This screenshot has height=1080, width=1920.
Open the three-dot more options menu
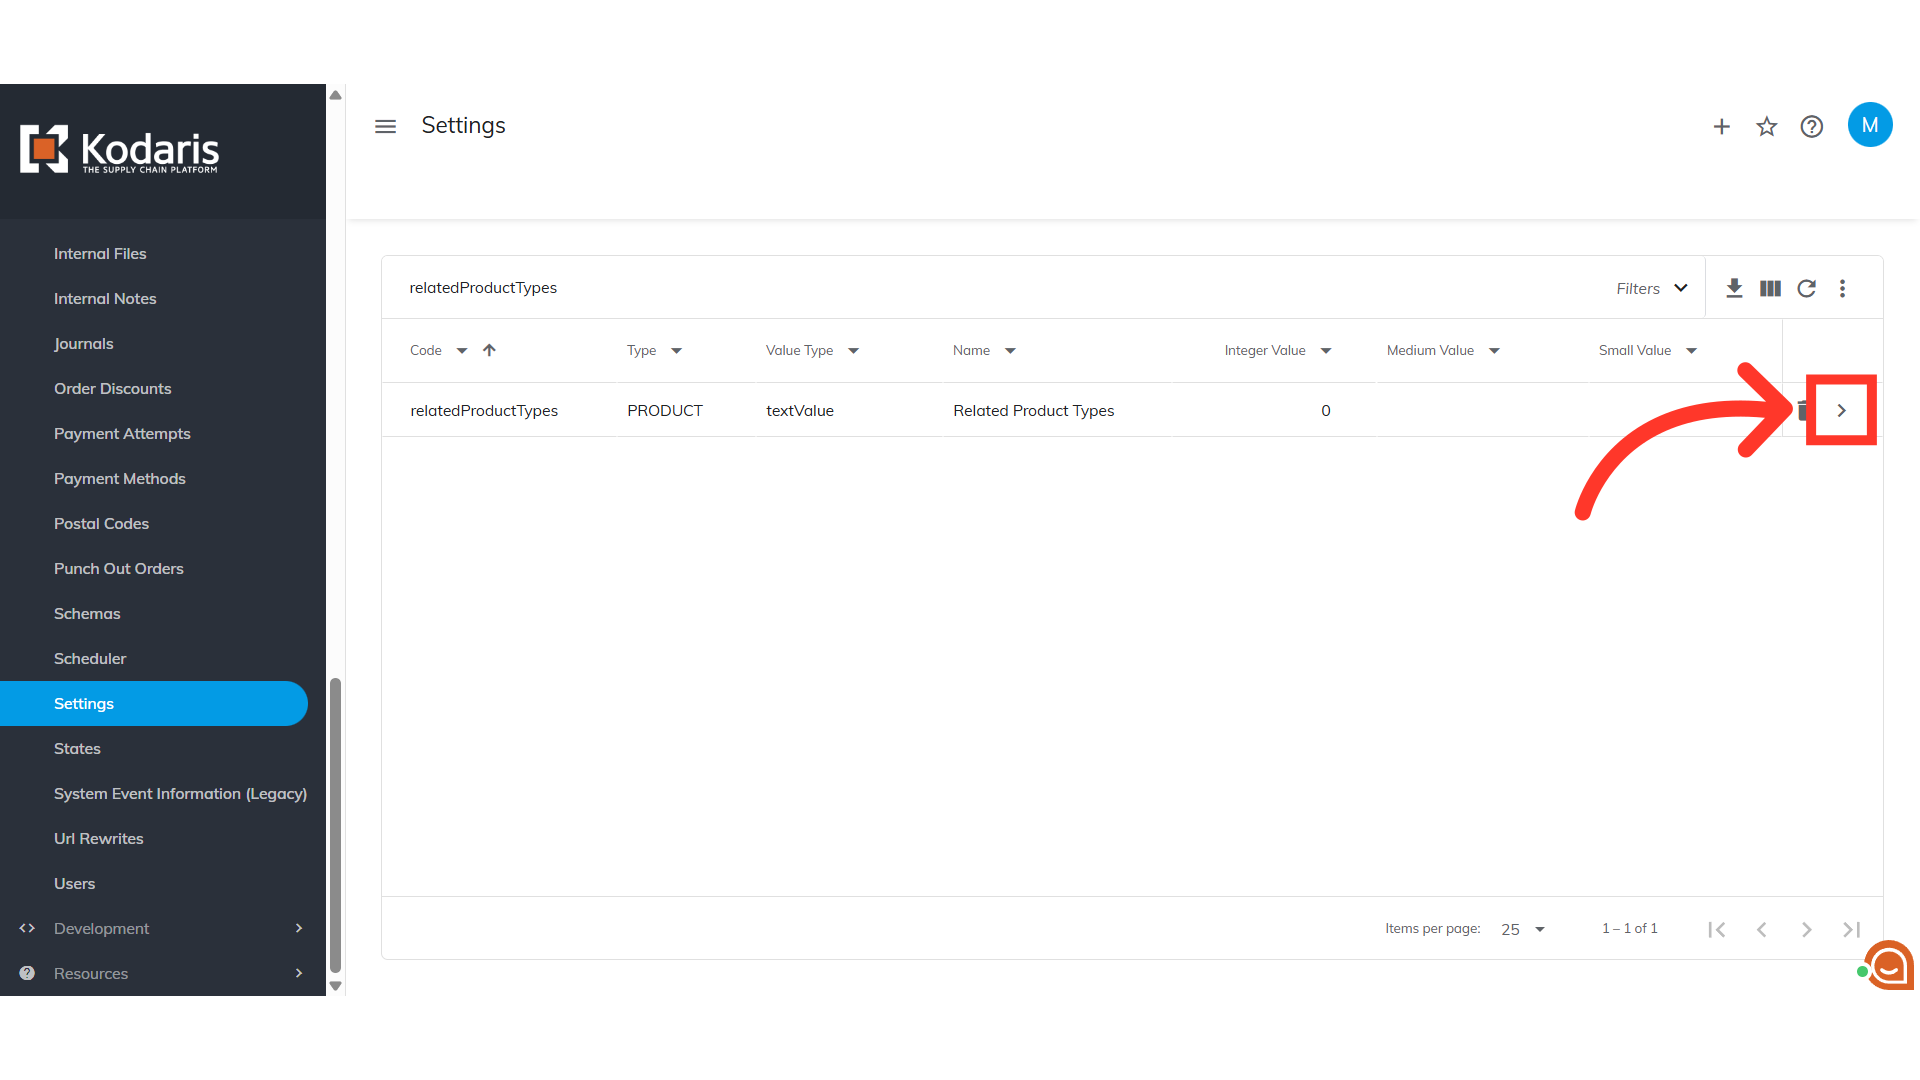coord(1842,288)
